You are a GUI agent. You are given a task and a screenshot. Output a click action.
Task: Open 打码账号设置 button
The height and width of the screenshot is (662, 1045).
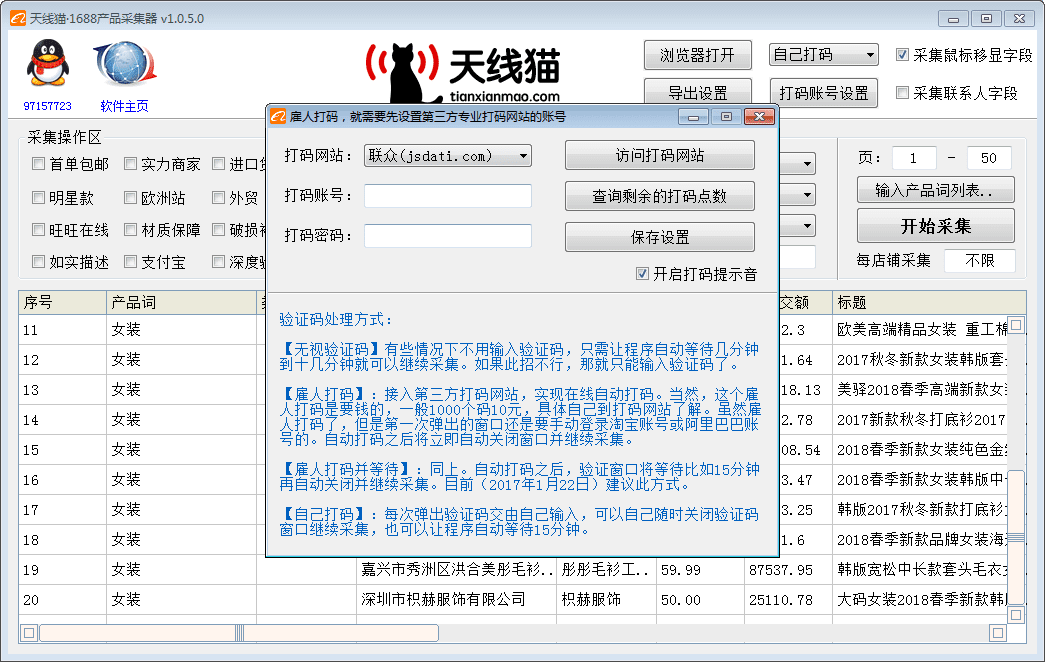point(824,93)
